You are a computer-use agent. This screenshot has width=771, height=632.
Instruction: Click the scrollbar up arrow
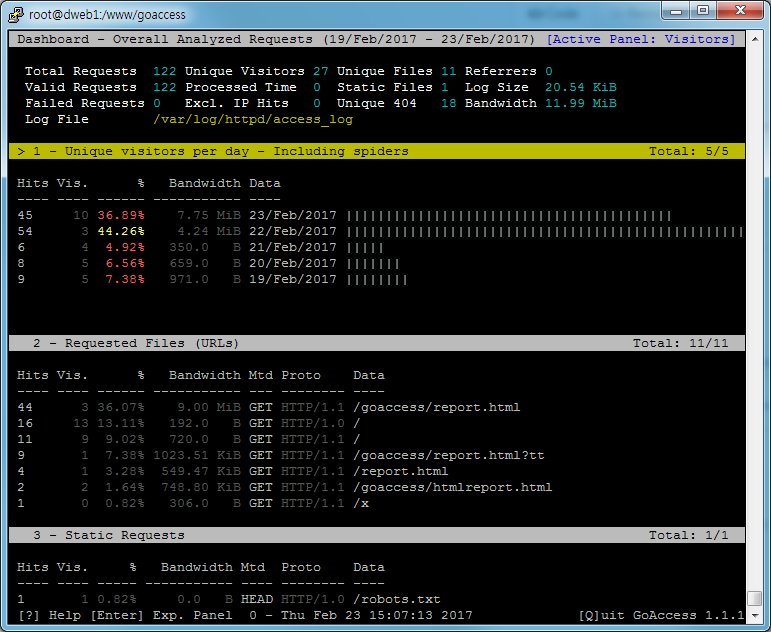tap(755, 38)
